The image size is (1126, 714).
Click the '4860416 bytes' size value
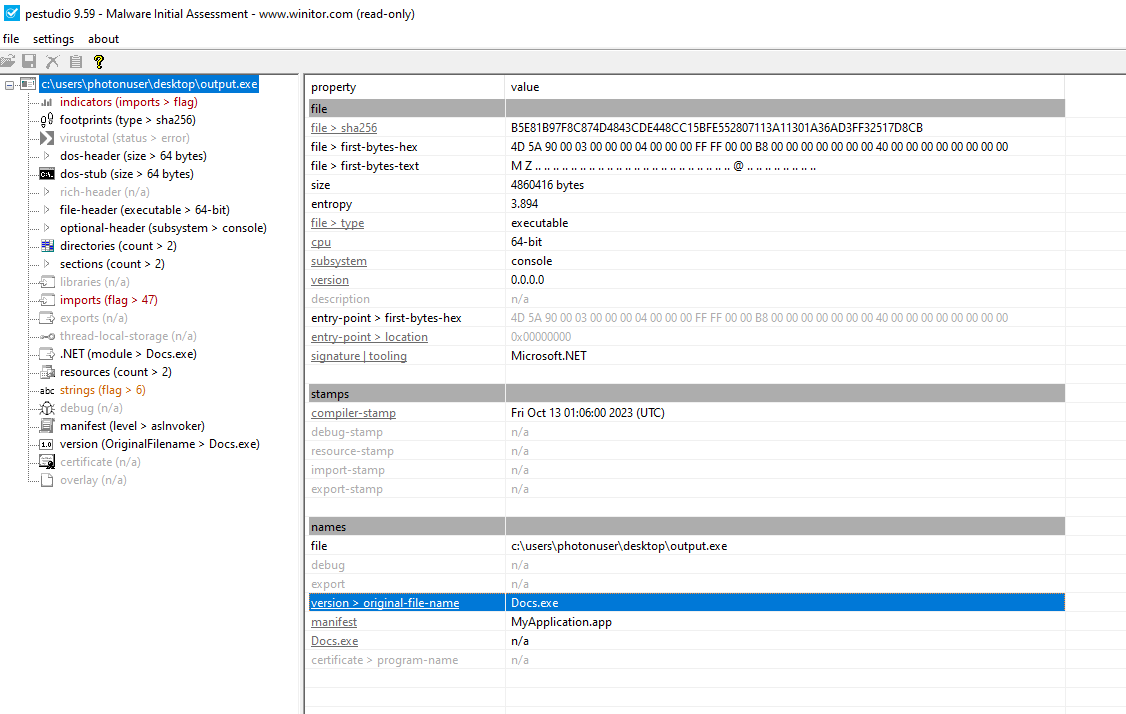(547, 185)
